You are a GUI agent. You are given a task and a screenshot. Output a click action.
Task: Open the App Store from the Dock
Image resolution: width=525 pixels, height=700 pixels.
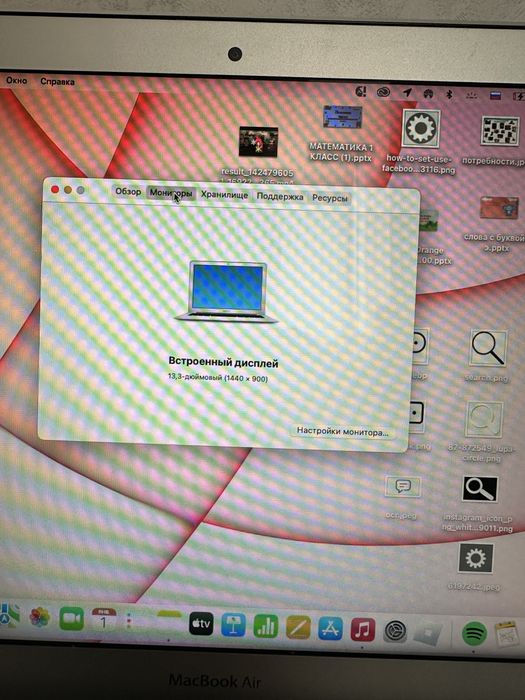pos(330,628)
